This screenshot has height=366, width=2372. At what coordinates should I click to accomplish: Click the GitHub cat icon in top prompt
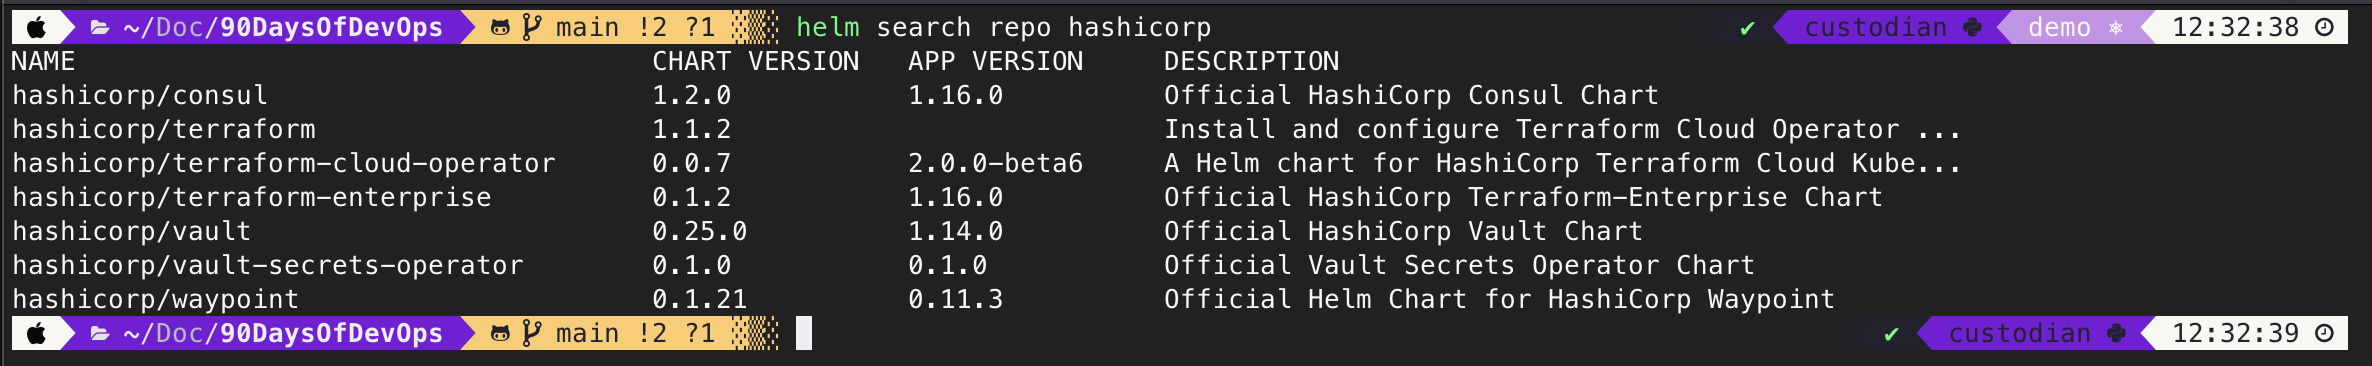point(500,28)
